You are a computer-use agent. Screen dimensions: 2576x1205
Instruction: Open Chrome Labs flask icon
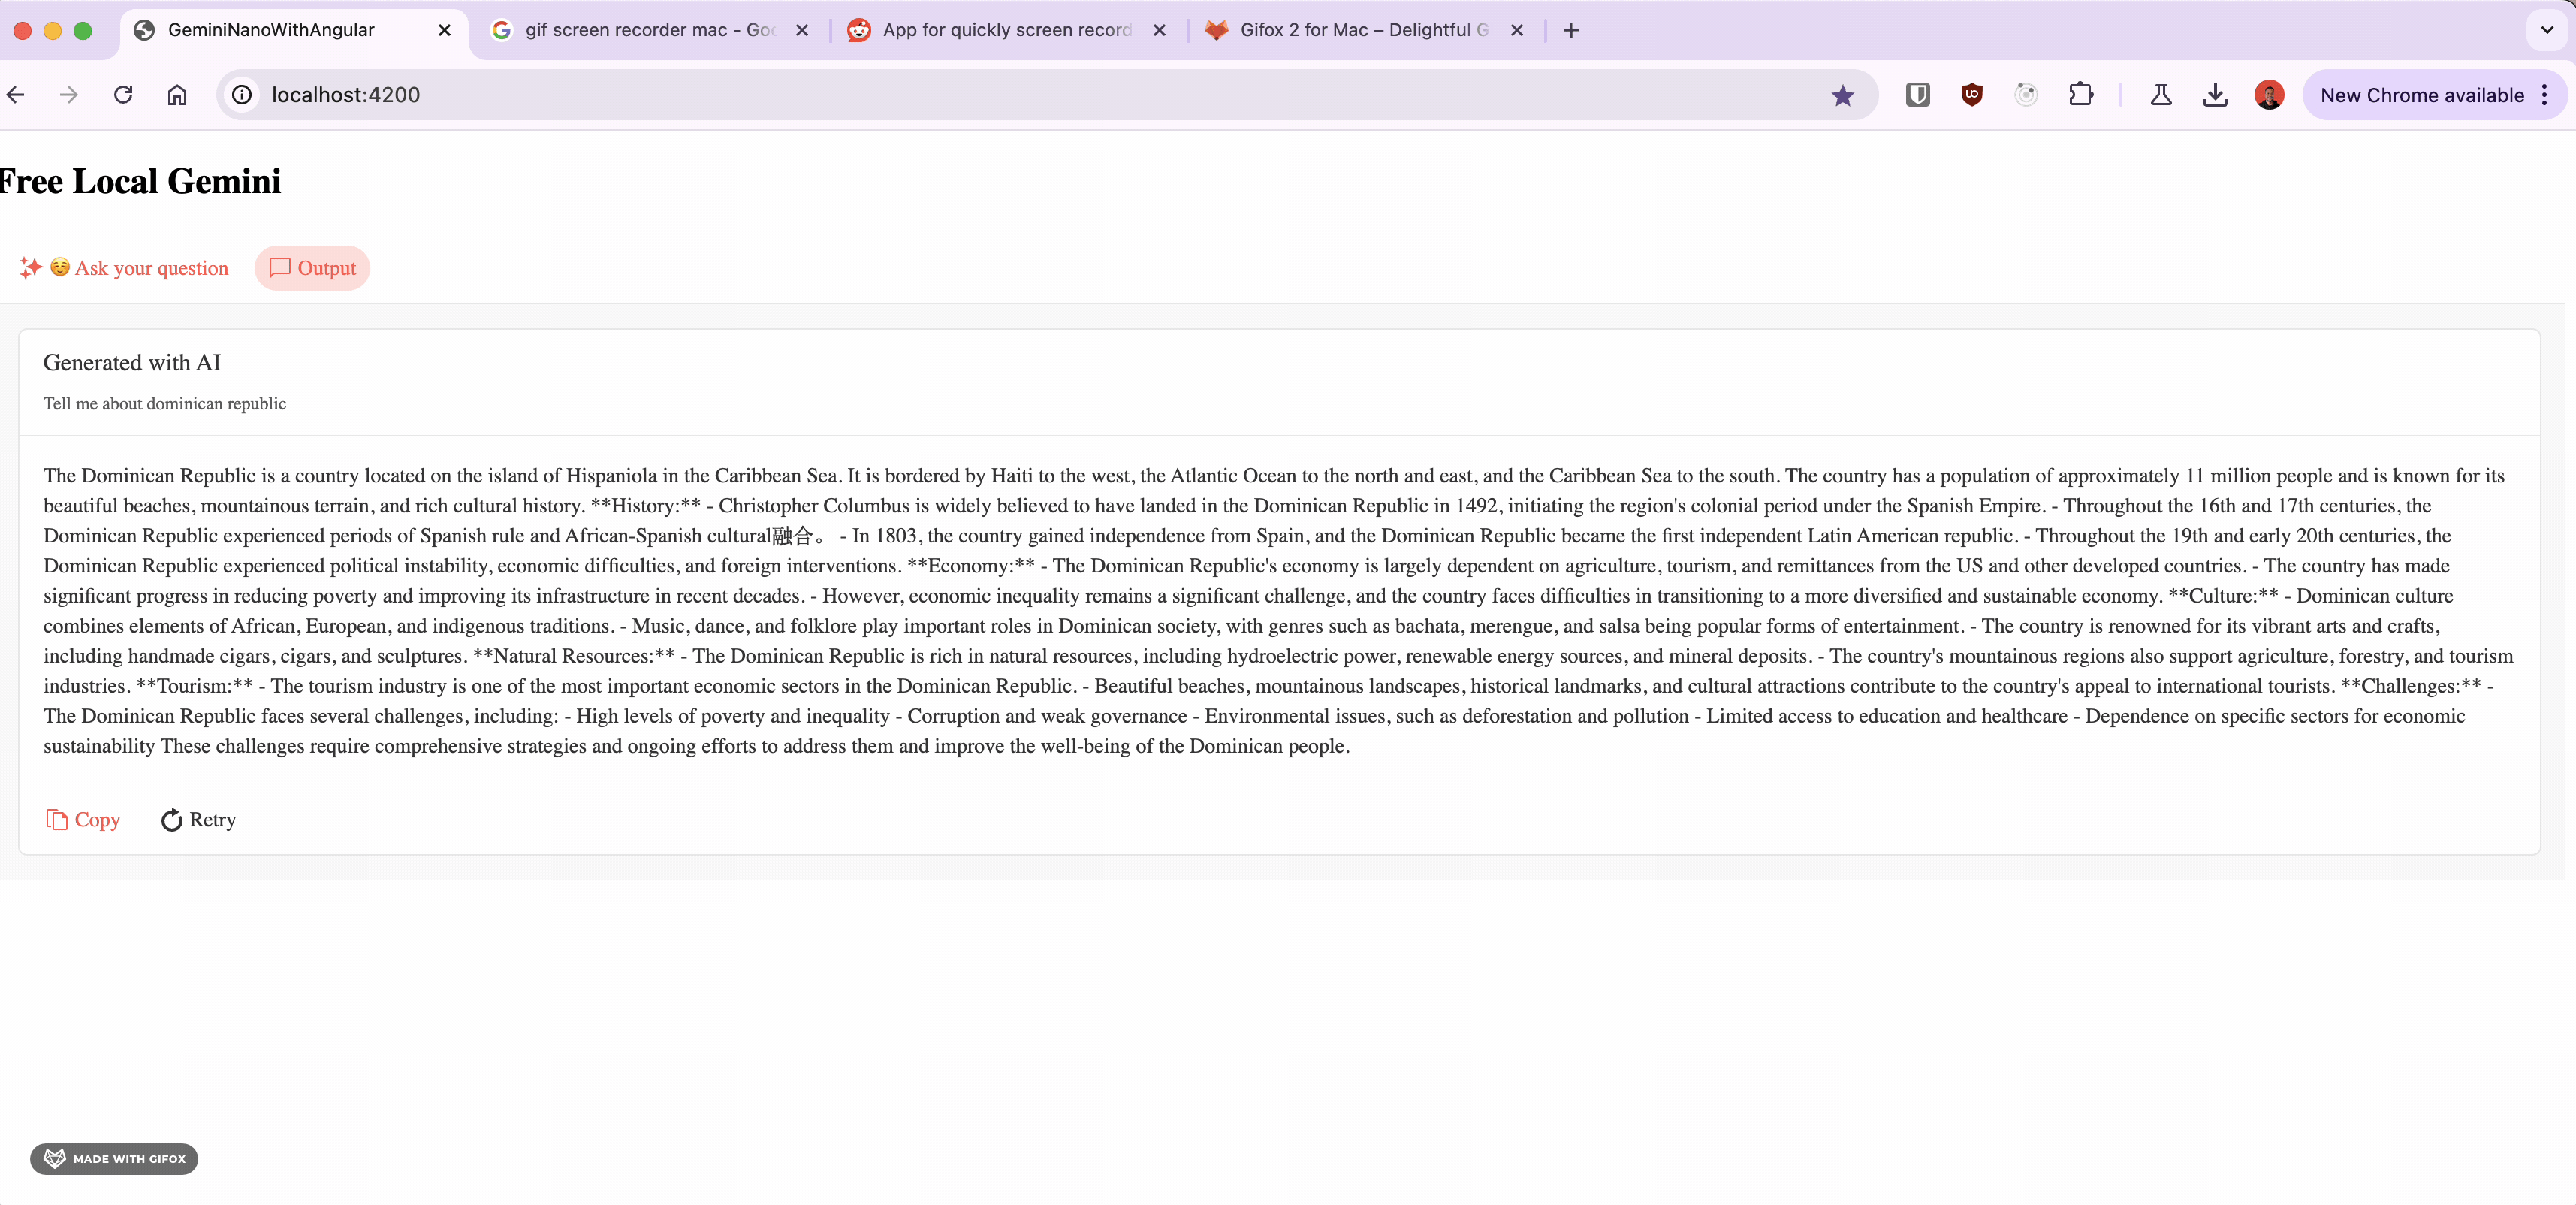click(x=2160, y=95)
